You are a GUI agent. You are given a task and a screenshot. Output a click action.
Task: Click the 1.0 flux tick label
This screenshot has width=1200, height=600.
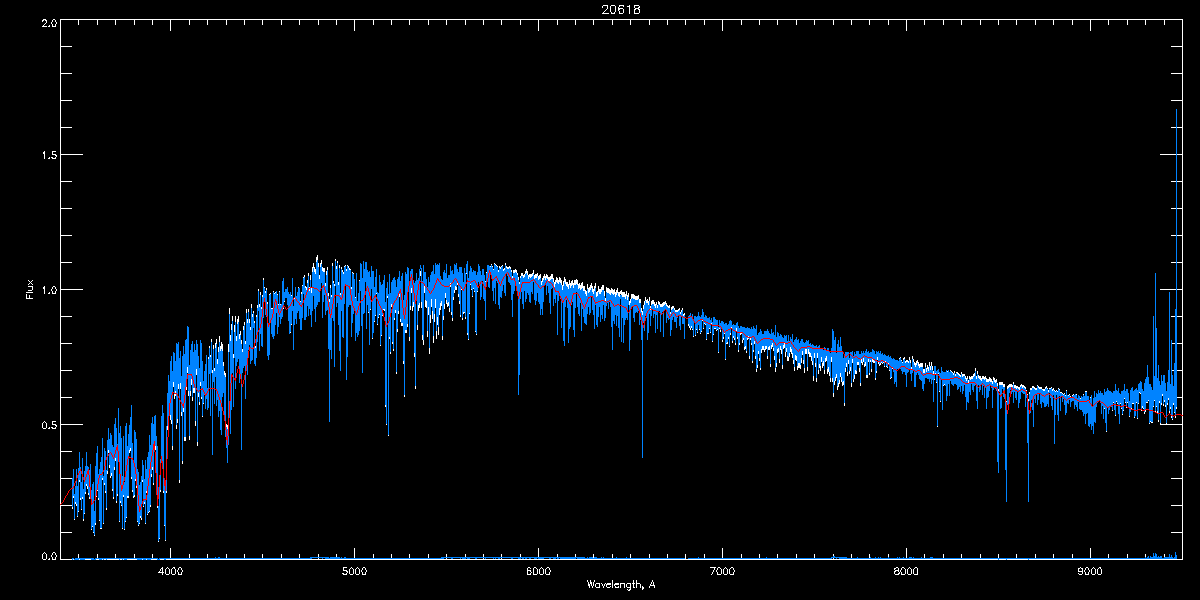[48, 290]
